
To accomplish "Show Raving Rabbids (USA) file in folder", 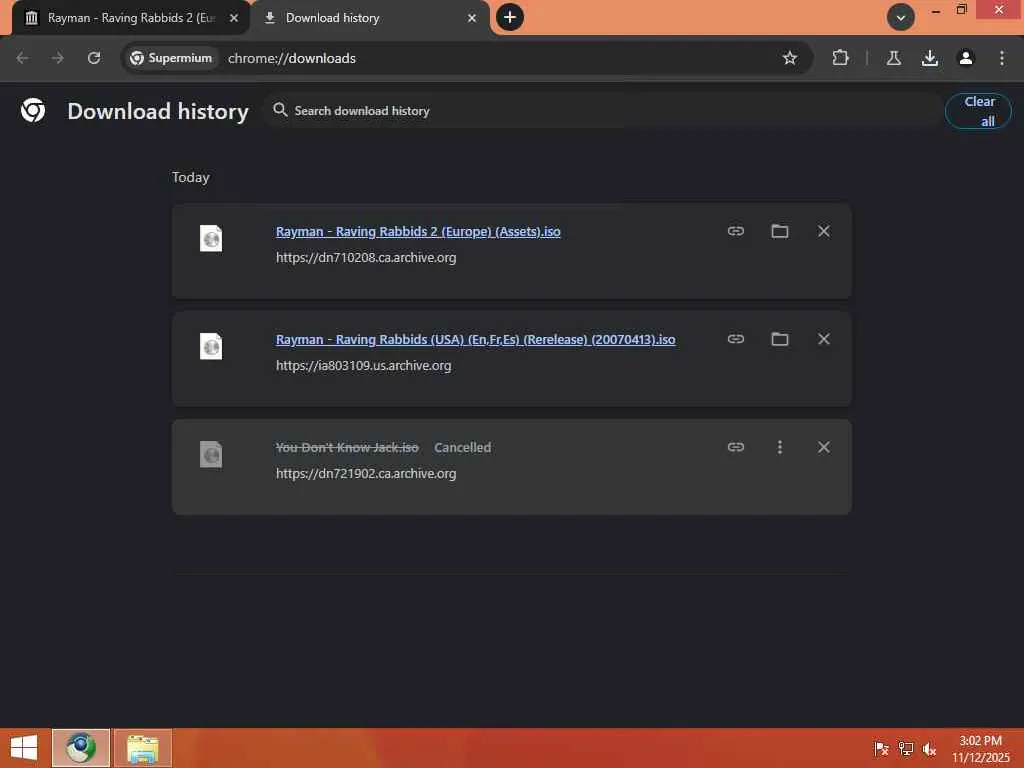I will click(779, 339).
